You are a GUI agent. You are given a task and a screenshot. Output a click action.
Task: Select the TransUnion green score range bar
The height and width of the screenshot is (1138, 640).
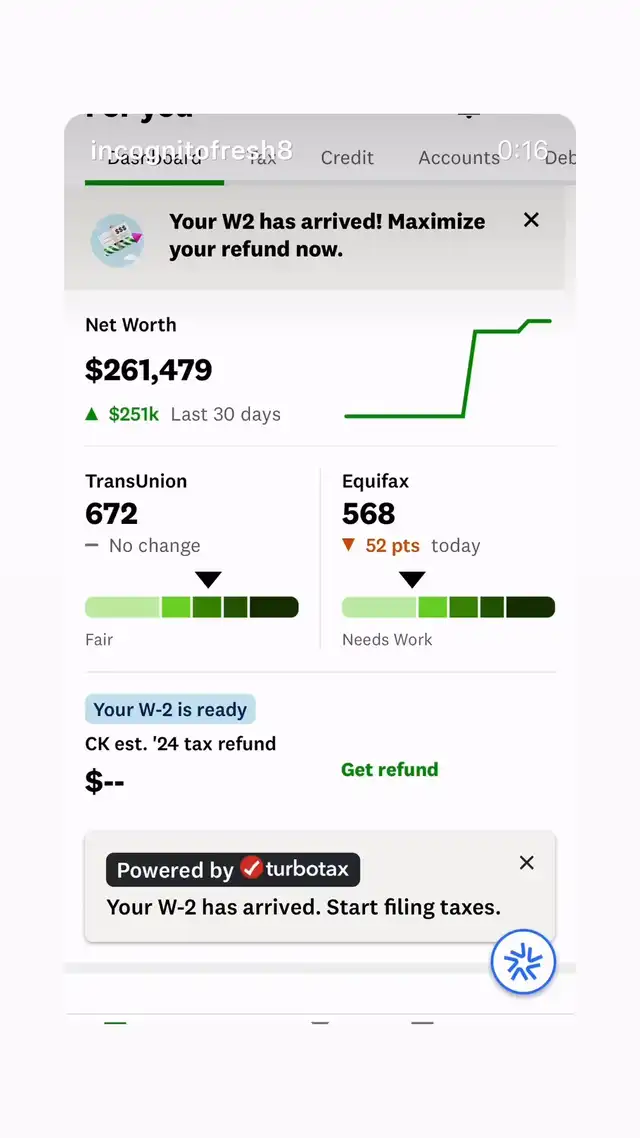coord(192,607)
